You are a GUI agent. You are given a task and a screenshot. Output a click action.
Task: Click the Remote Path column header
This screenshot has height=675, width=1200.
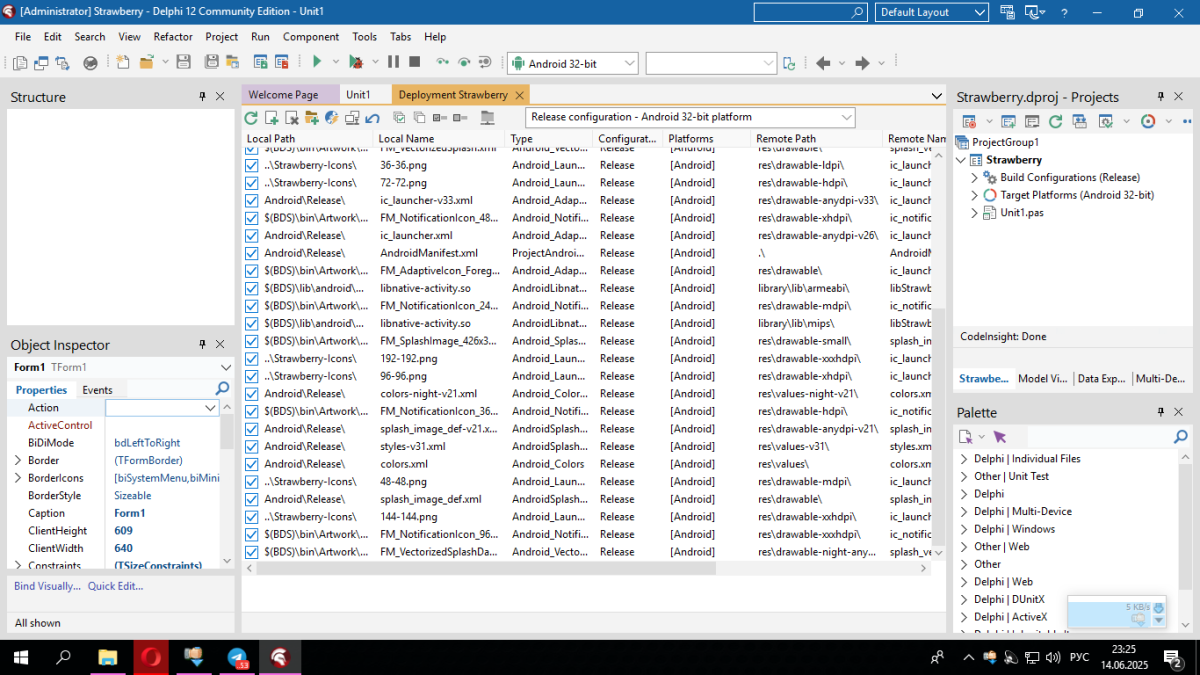coord(815,139)
